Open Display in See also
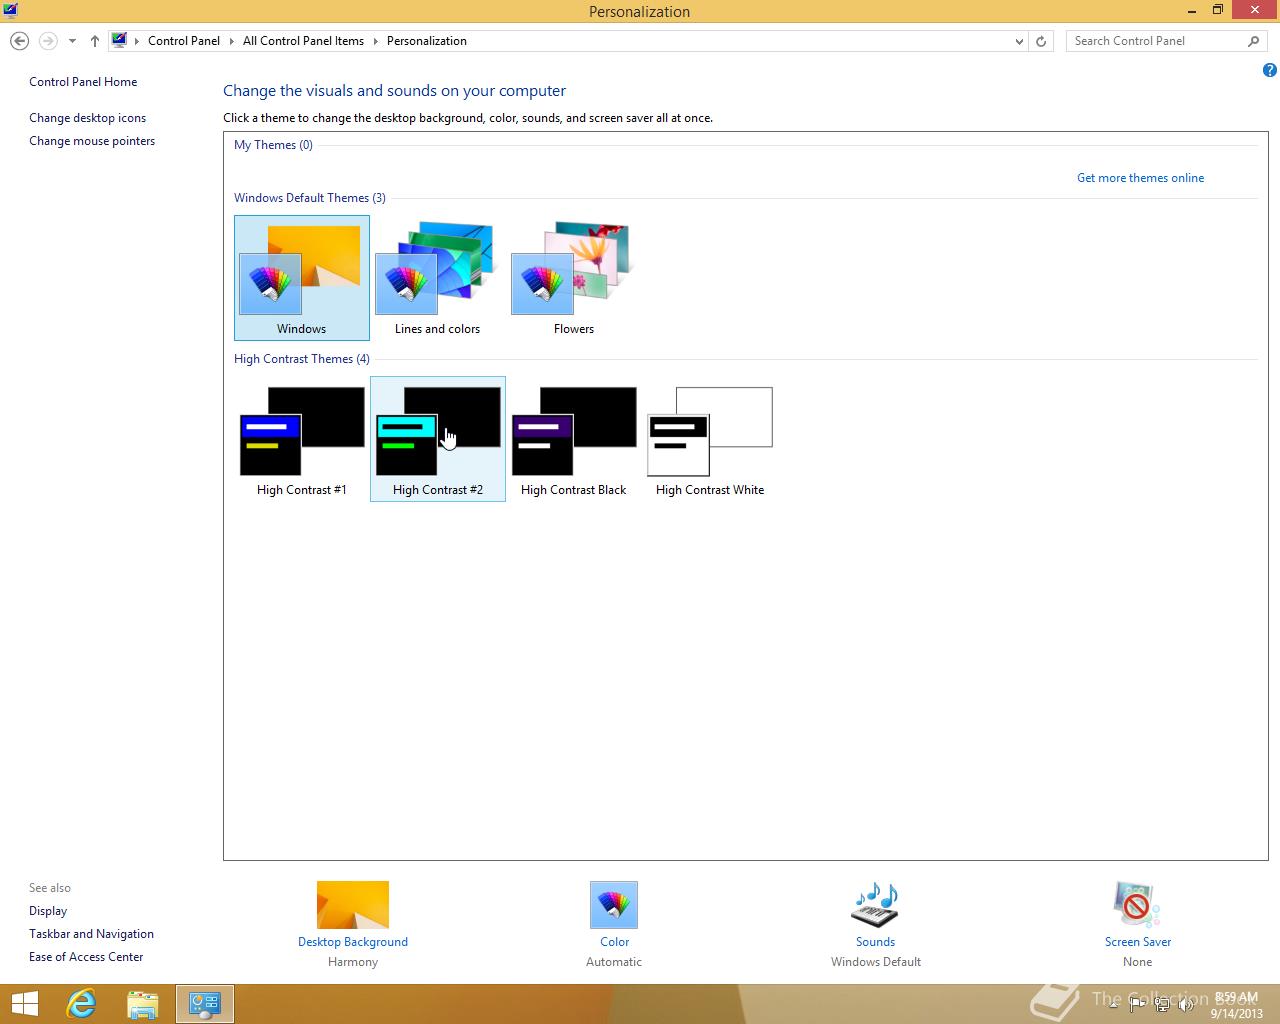1280x1024 pixels. 48,911
